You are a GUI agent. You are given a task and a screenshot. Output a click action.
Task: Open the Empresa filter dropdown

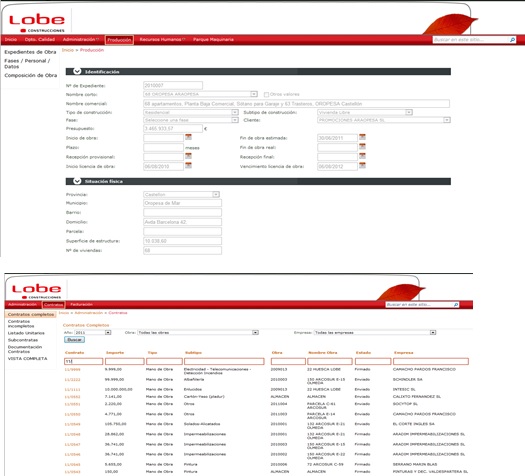(x=433, y=332)
